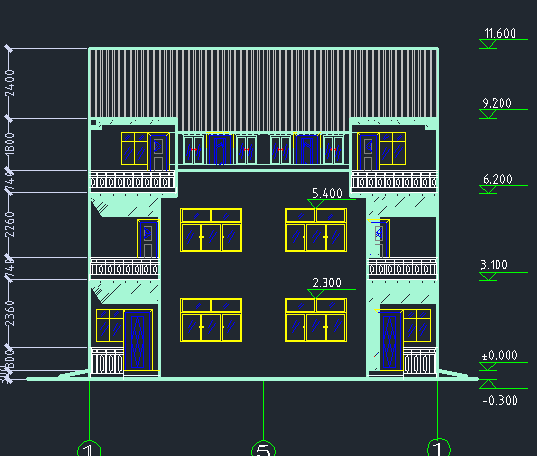Select the 2360 vertical dimension text
537x456 pixels.
(10, 313)
